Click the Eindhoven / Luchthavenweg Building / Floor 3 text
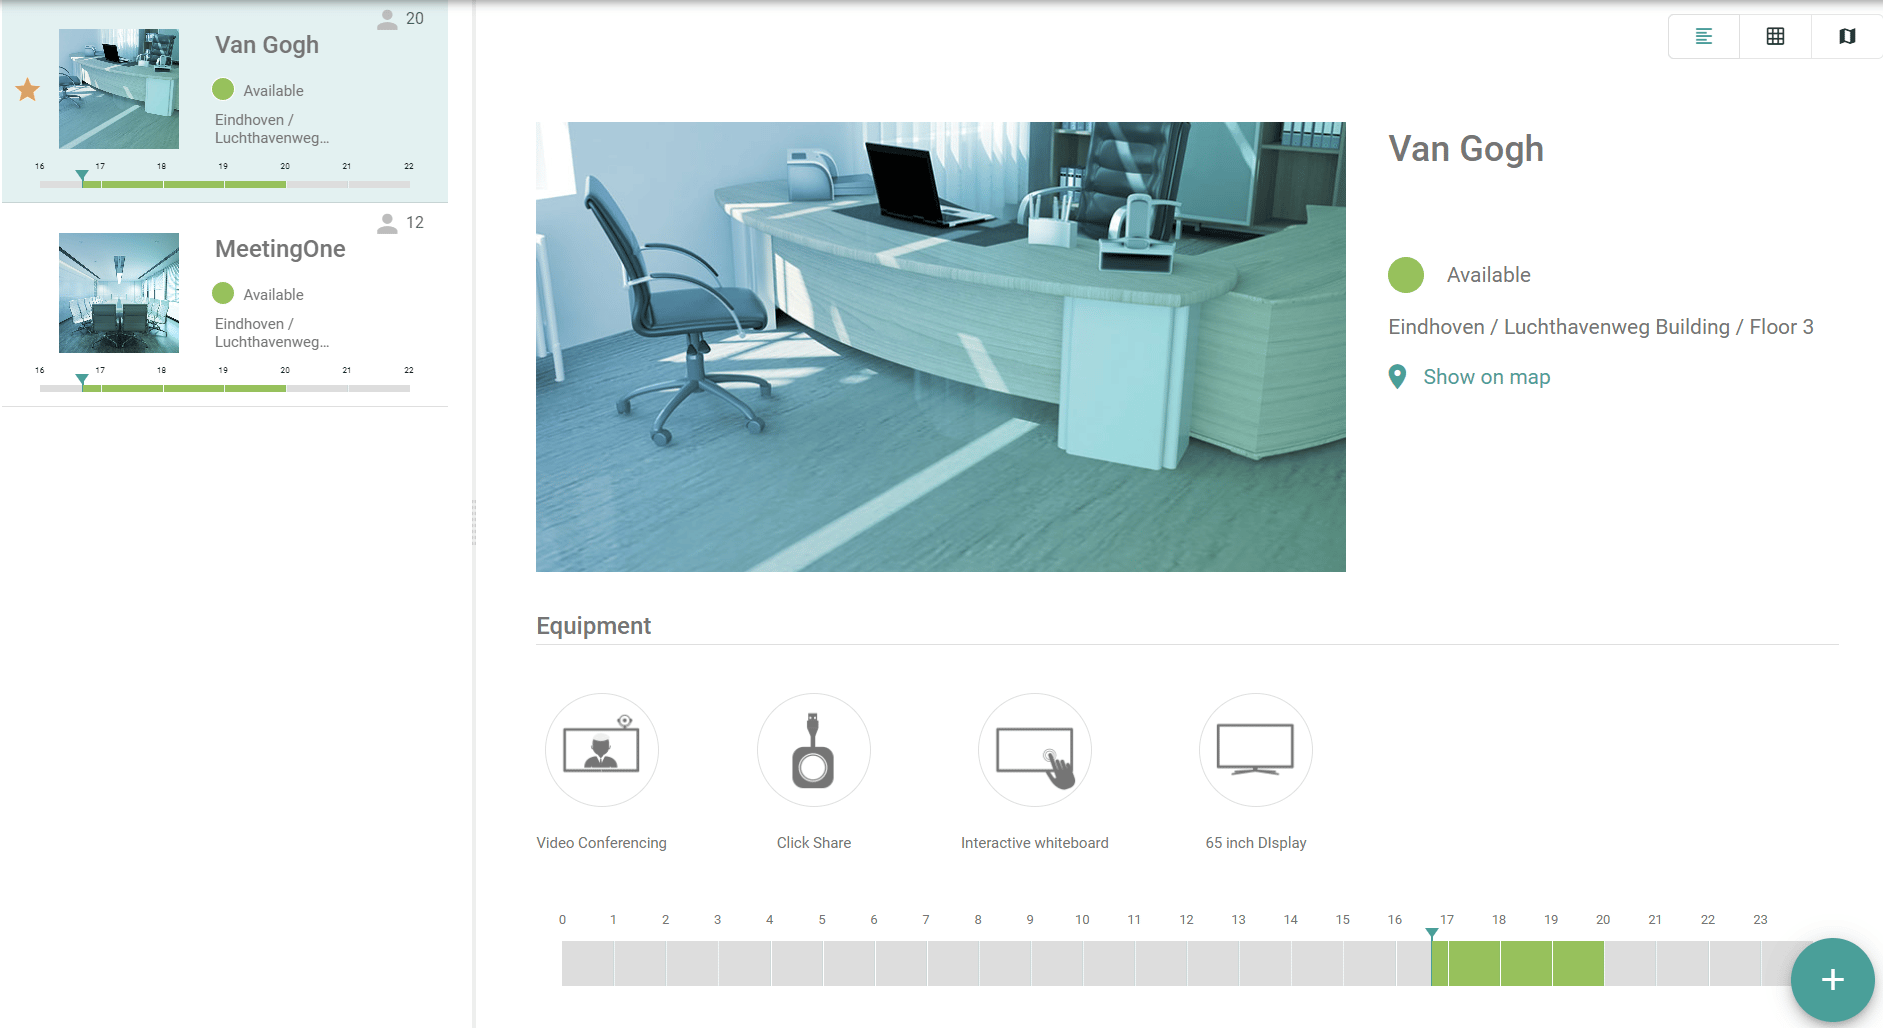 [1600, 327]
